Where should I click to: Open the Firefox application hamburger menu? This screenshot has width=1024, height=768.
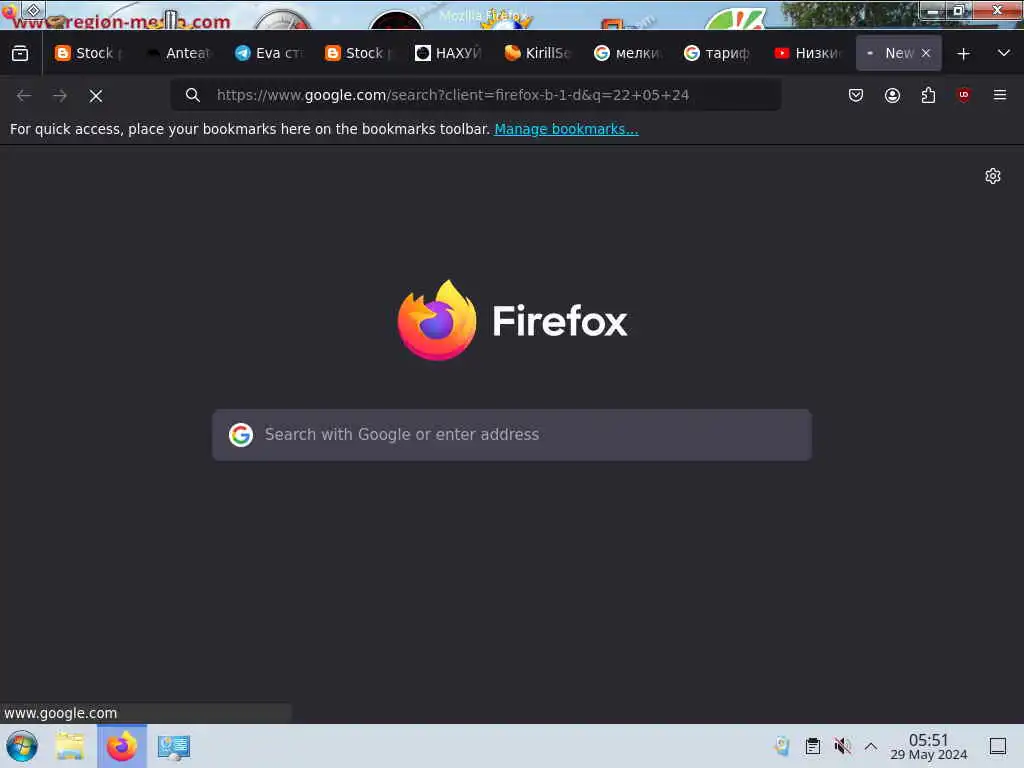pos(1000,95)
